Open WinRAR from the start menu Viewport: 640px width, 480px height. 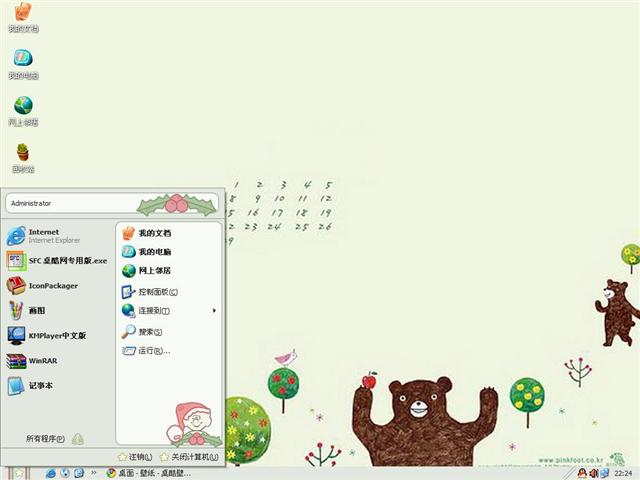58,361
